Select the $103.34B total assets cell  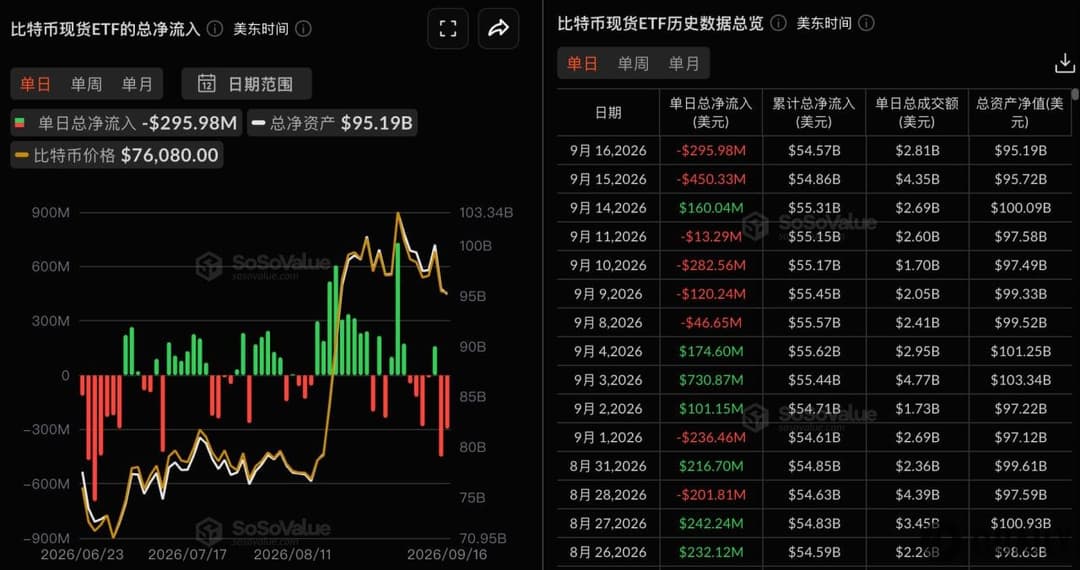pyautogui.click(x=1020, y=380)
